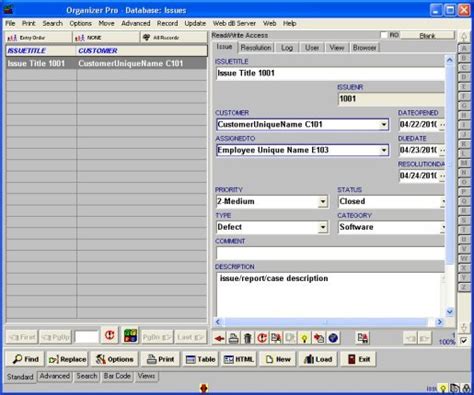This screenshot has width=474, height=395.
Task: Click the letter Z index button
Action: coord(463,287)
